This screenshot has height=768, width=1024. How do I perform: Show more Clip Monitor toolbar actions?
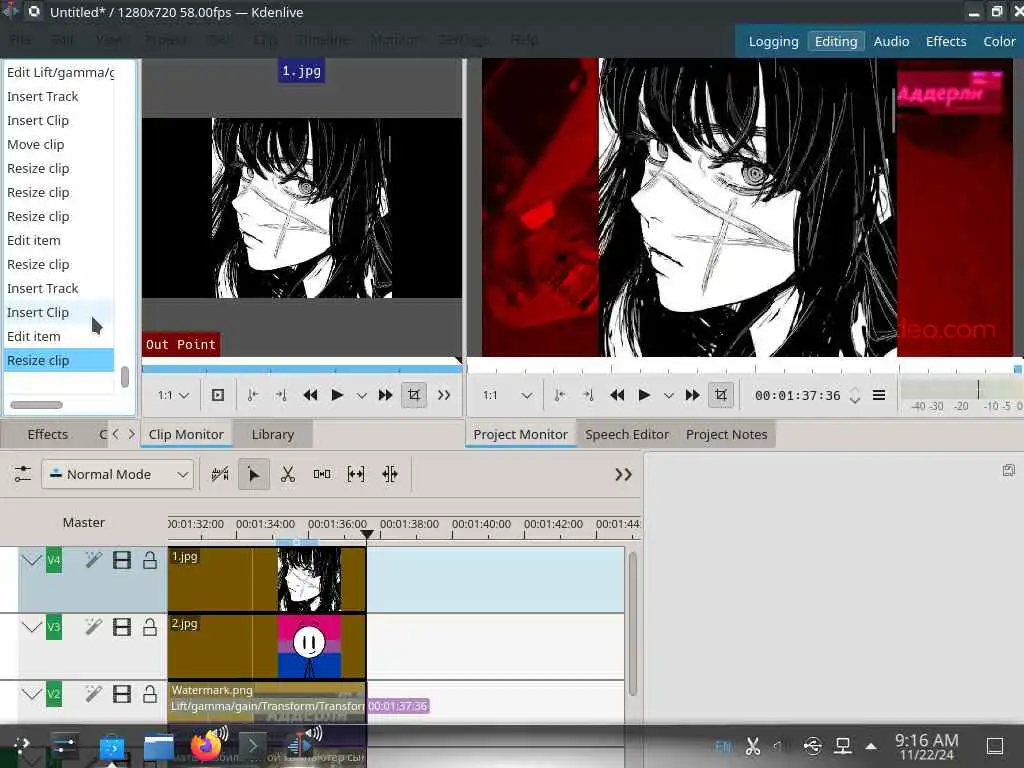(x=444, y=395)
